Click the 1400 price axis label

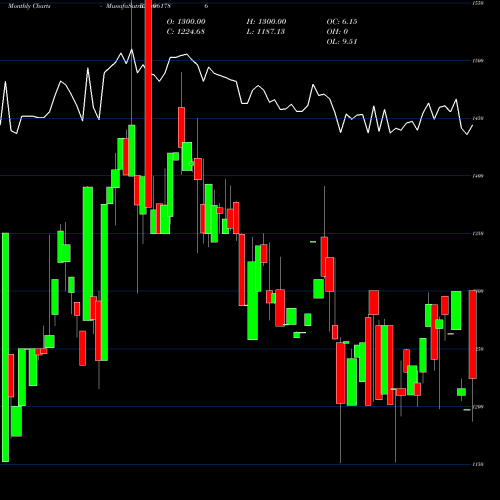[478, 176]
